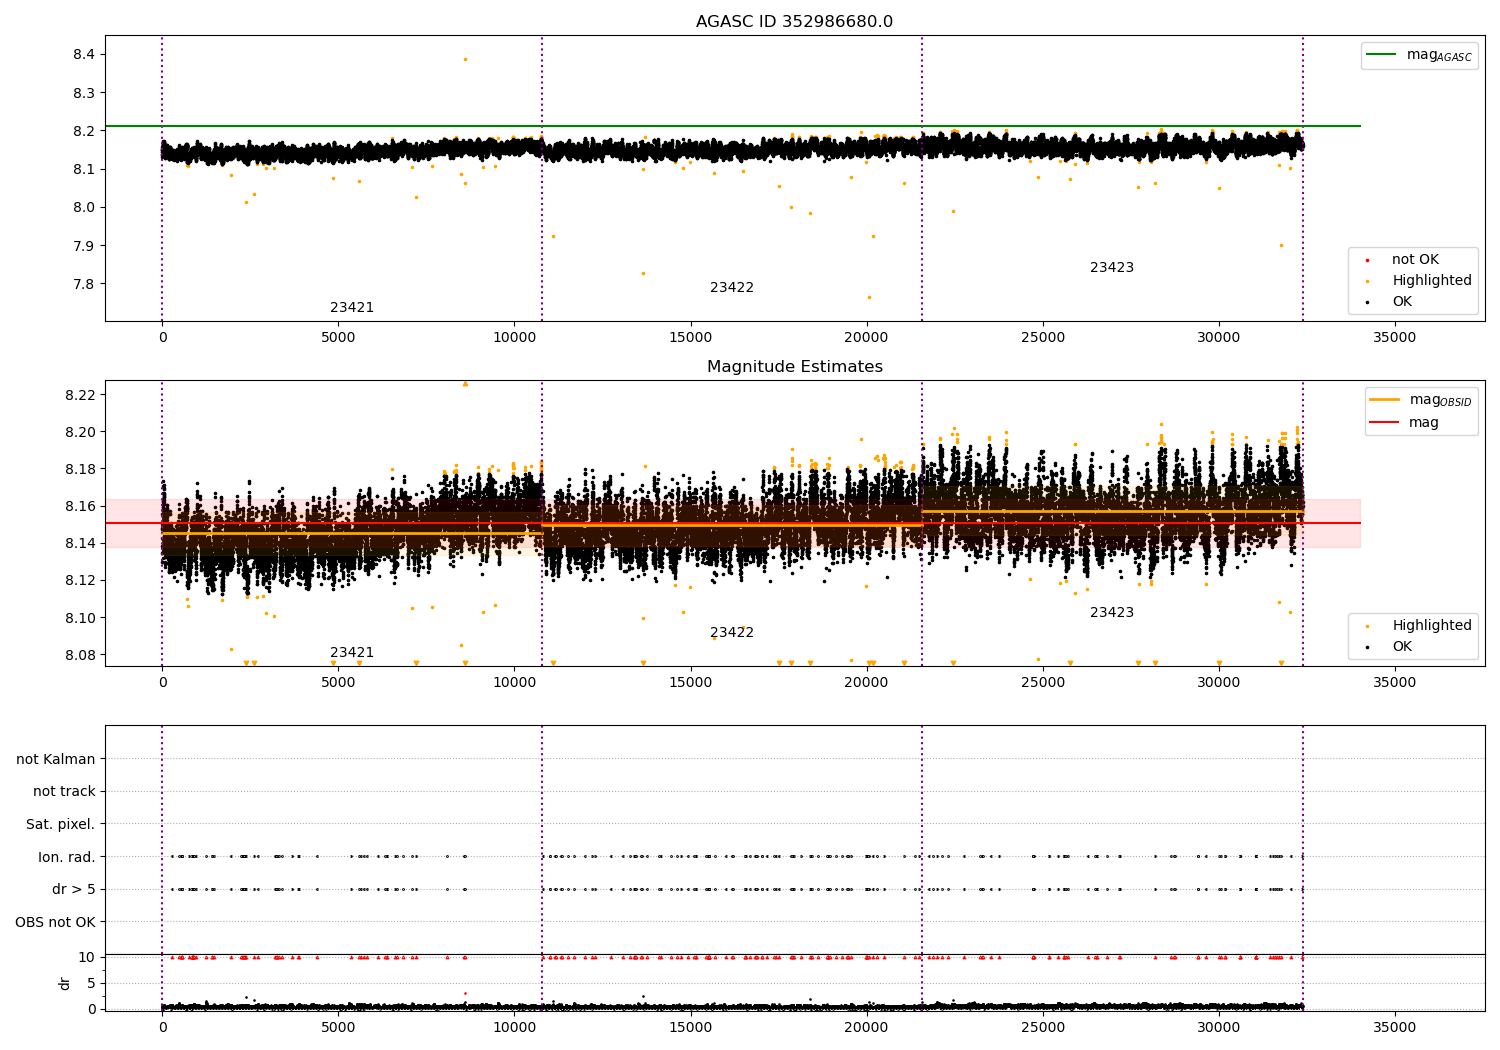Click the 'AGASC ID 352986680.0' plot title
This screenshot has width=1500, height=1050.
click(794, 22)
